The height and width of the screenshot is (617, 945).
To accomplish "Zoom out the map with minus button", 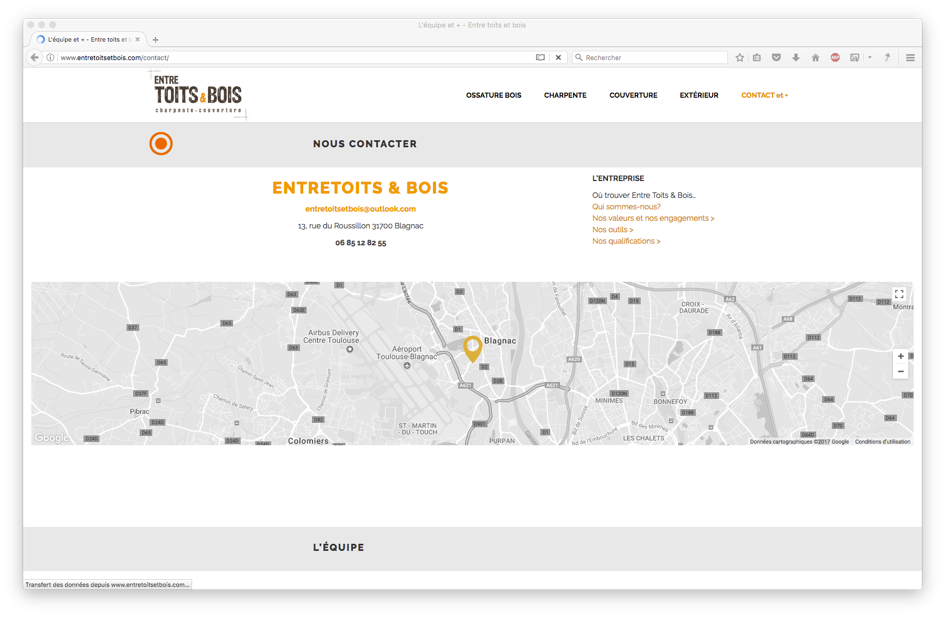I will coord(900,371).
